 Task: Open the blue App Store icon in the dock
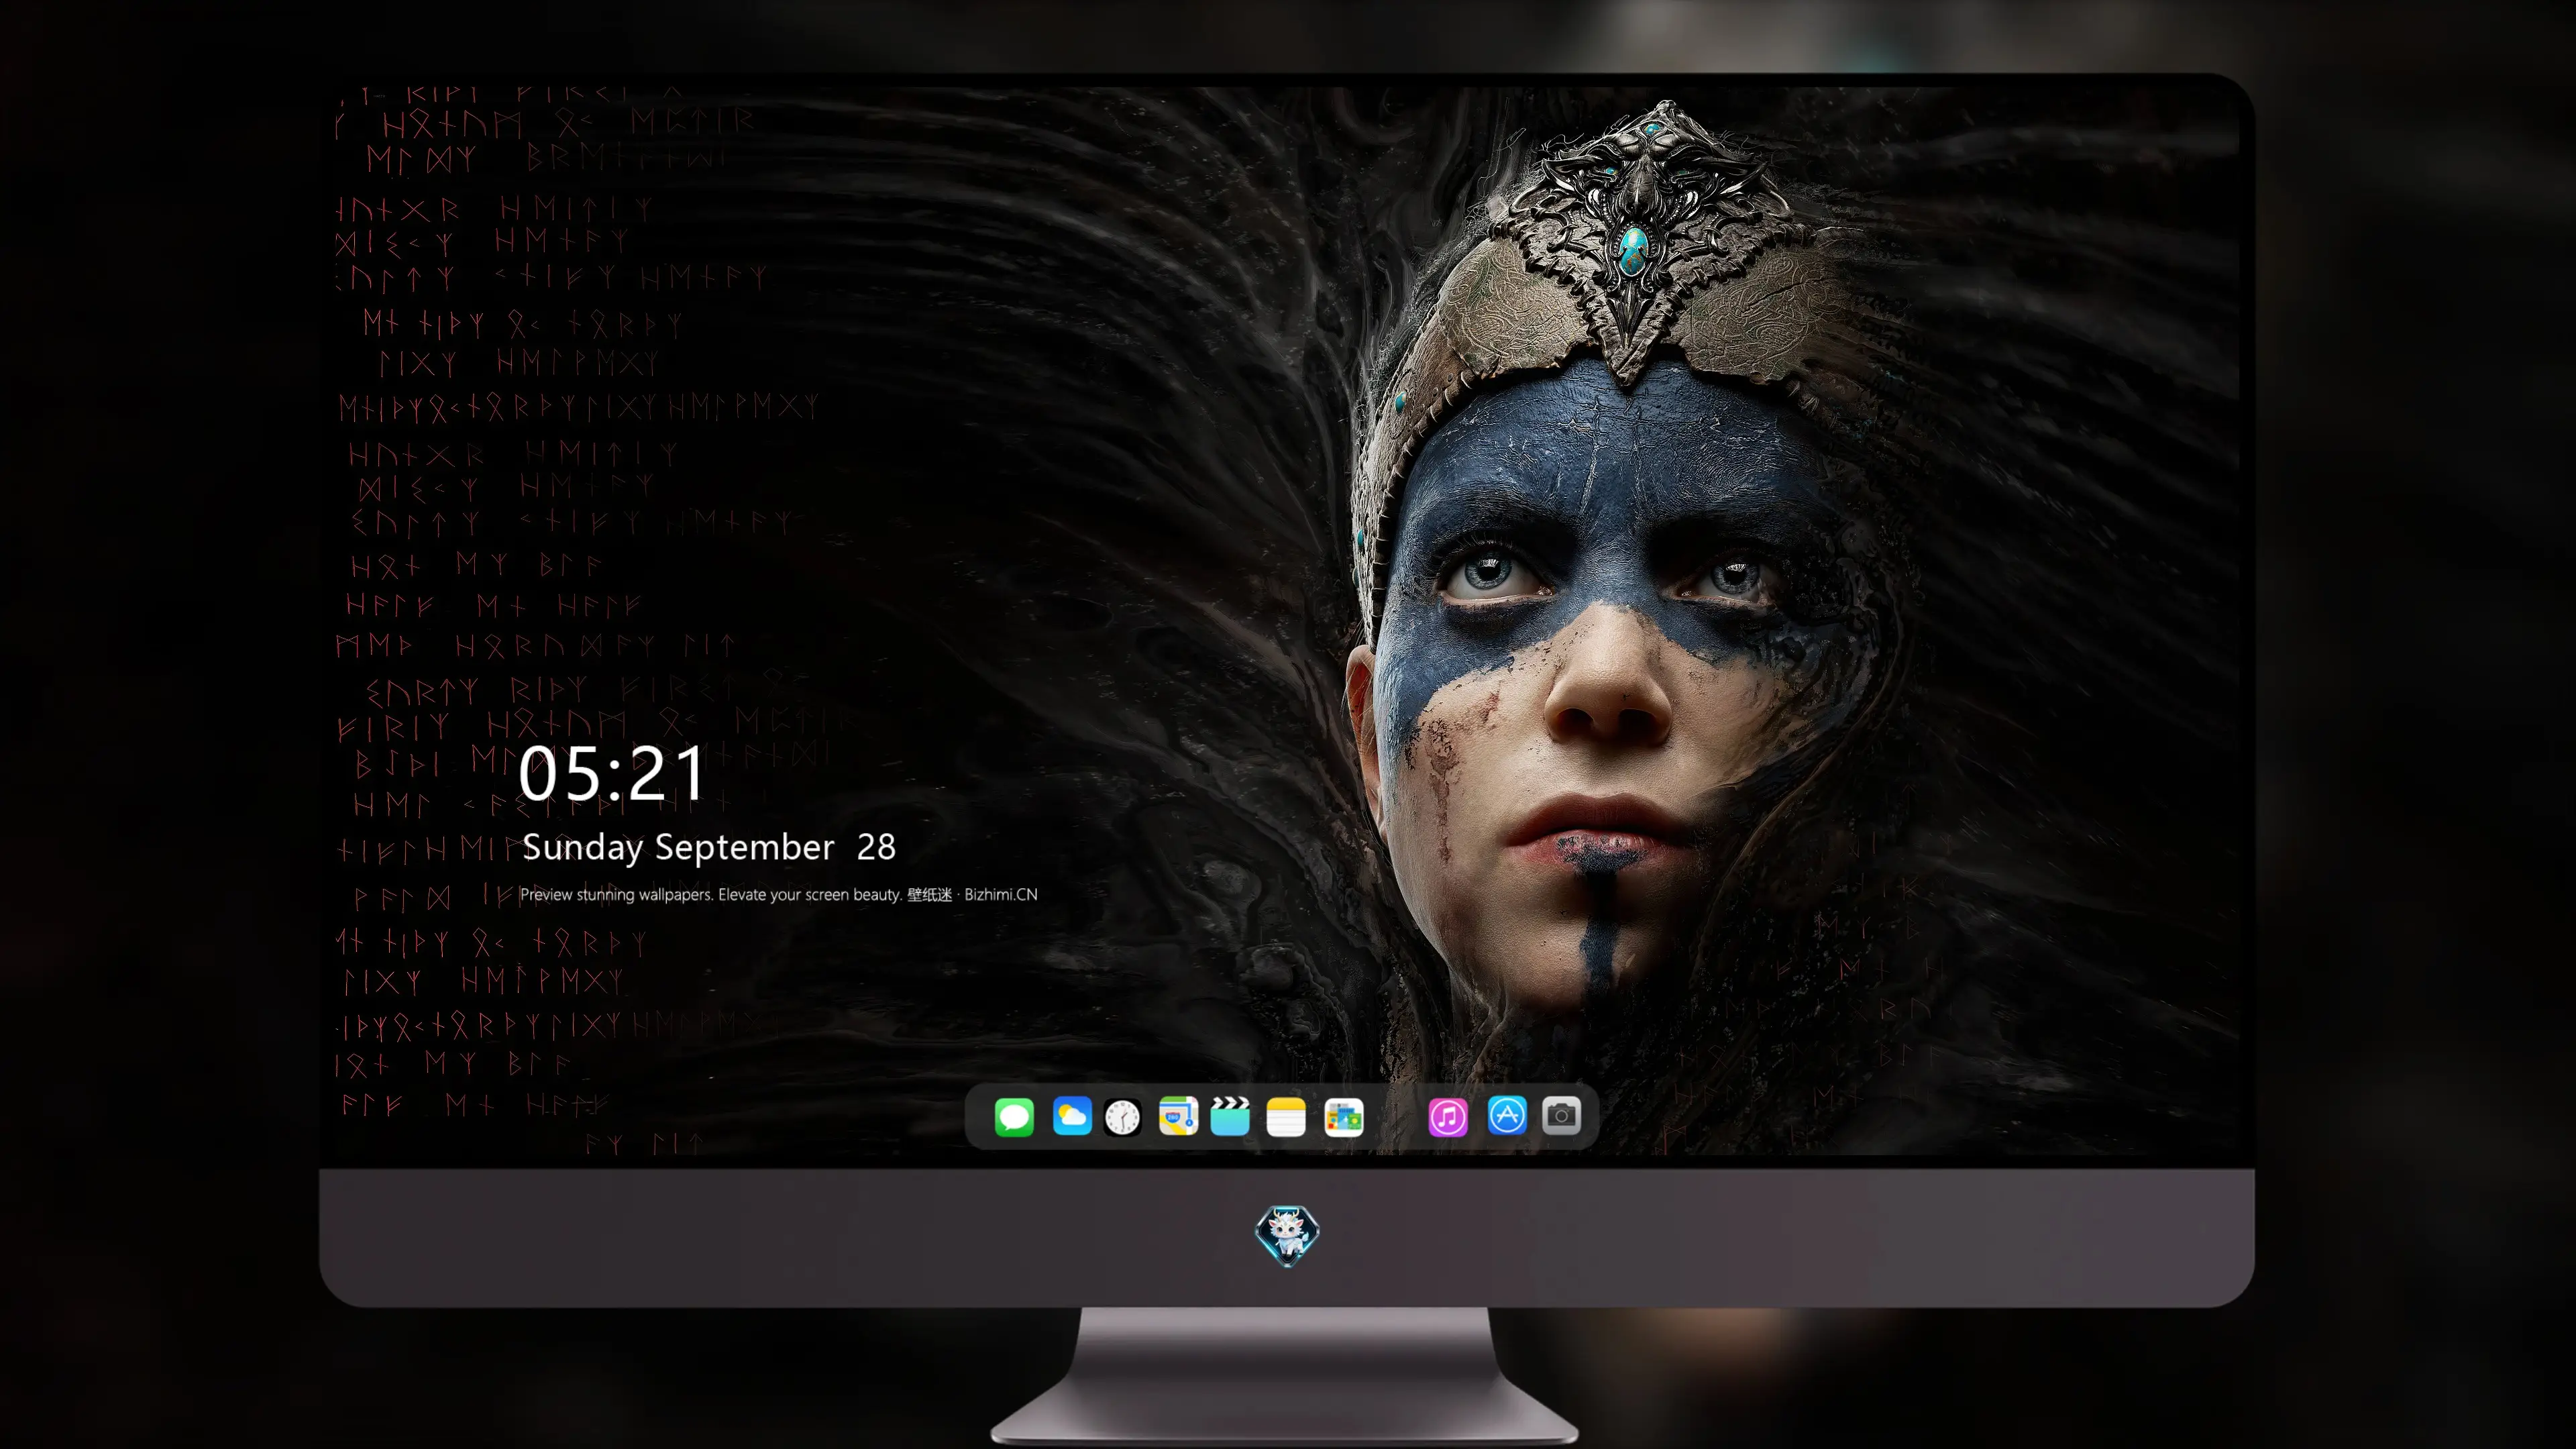[1507, 1115]
